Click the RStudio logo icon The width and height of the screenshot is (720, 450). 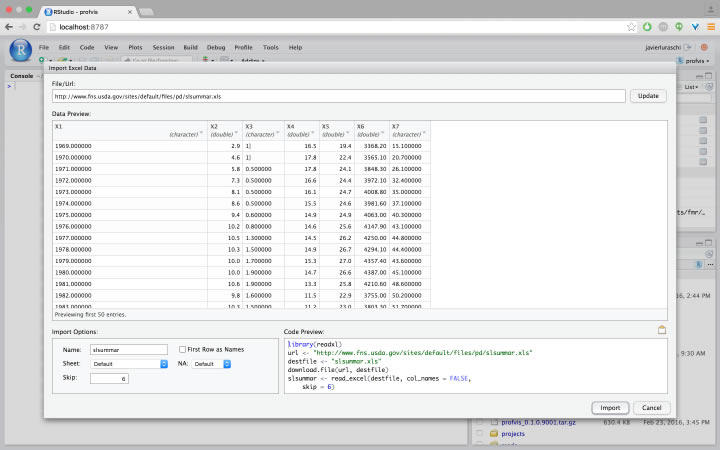[x=19, y=50]
